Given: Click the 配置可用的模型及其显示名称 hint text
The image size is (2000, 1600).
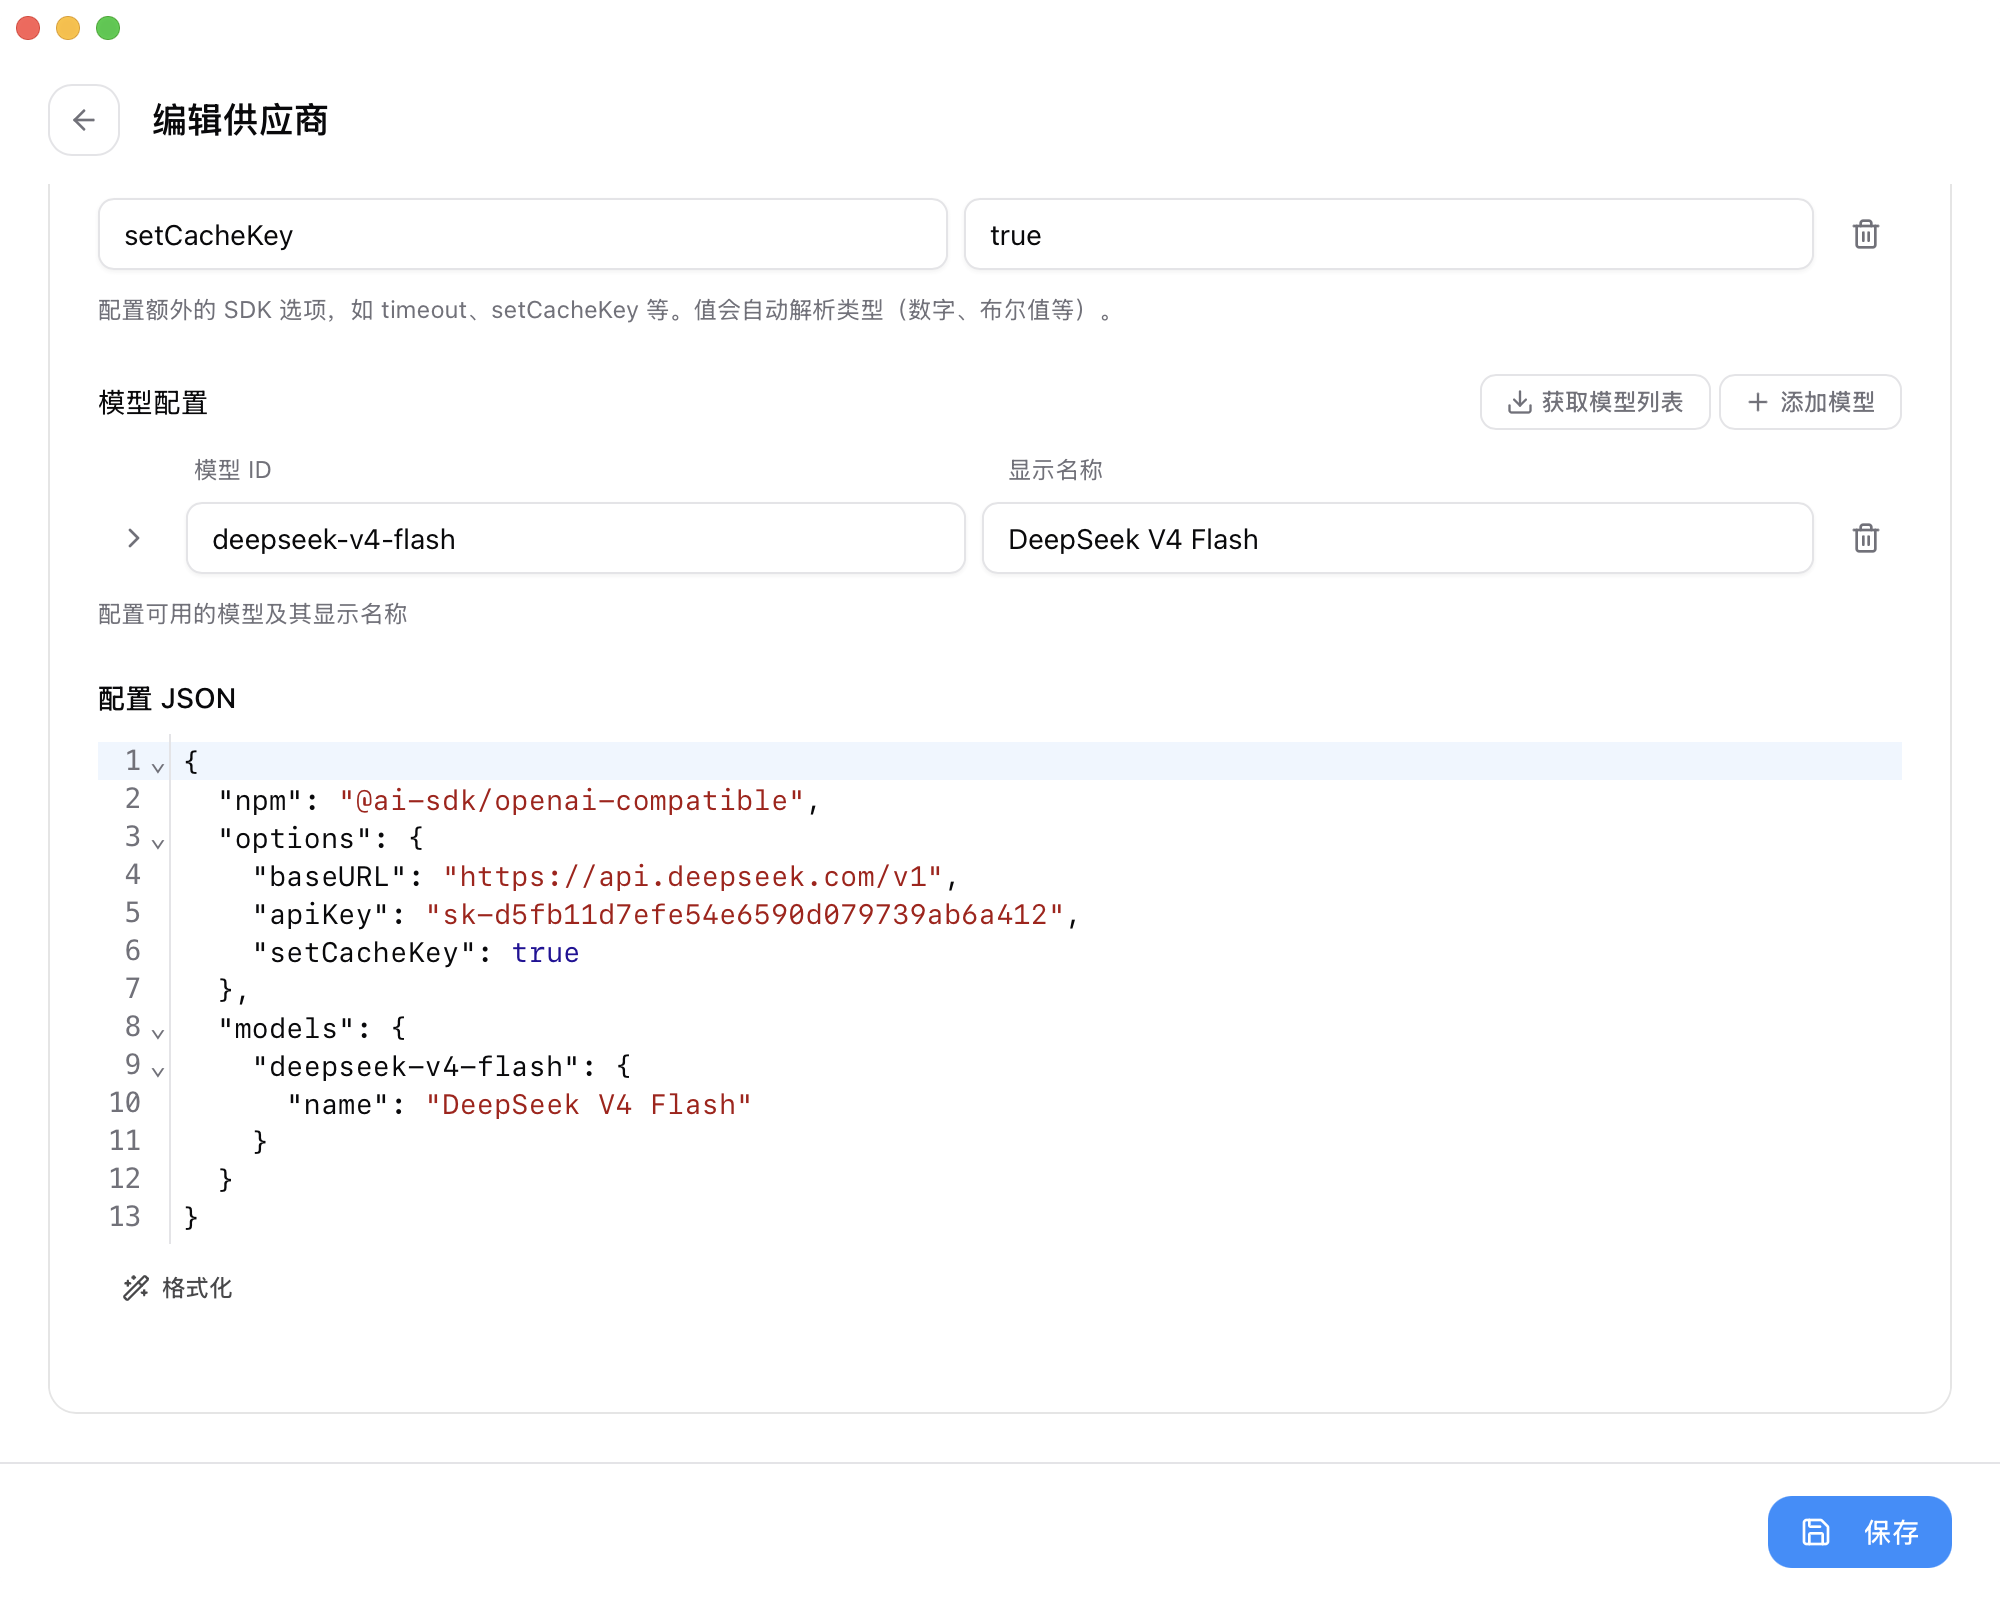Looking at the screenshot, I should (x=253, y=614).
